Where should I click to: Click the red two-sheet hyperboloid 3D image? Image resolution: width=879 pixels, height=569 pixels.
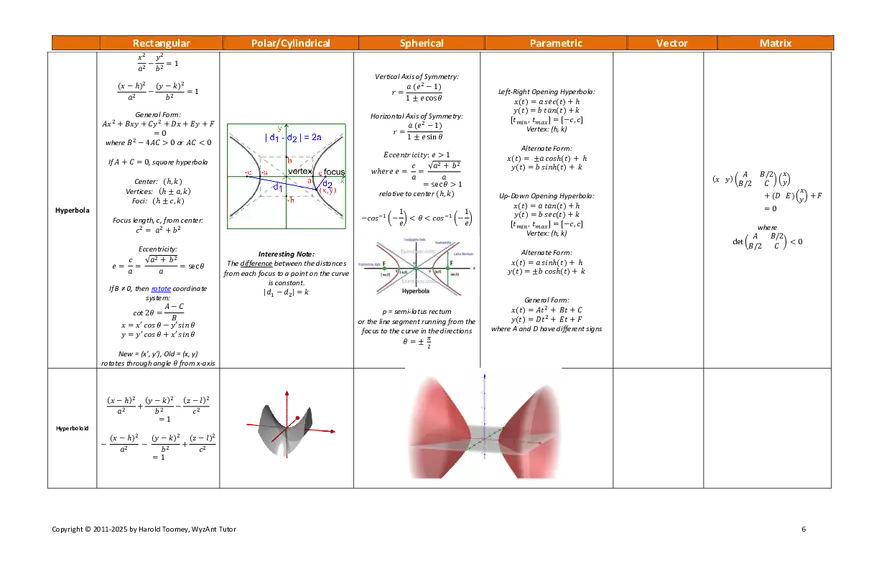click(483, 421)
